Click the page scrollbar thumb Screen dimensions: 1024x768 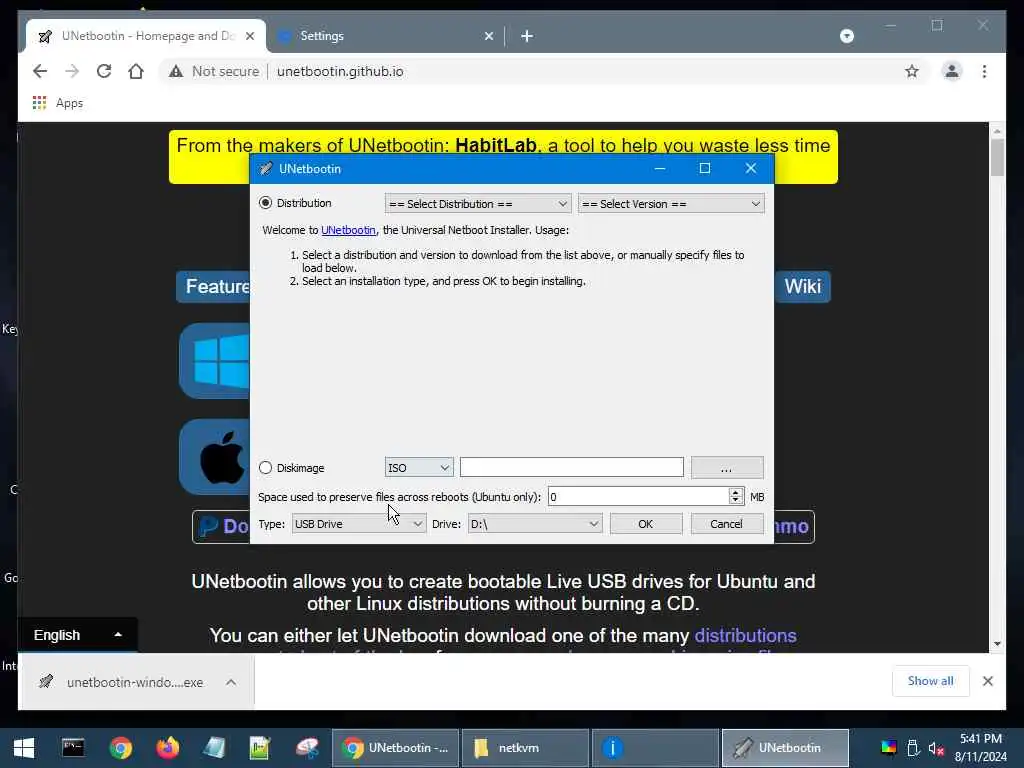(997, 157)
